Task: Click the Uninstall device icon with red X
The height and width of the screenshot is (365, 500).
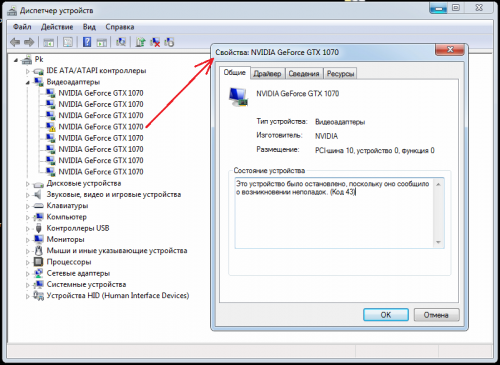Action: pyautogui.click(x=155, y=42)
